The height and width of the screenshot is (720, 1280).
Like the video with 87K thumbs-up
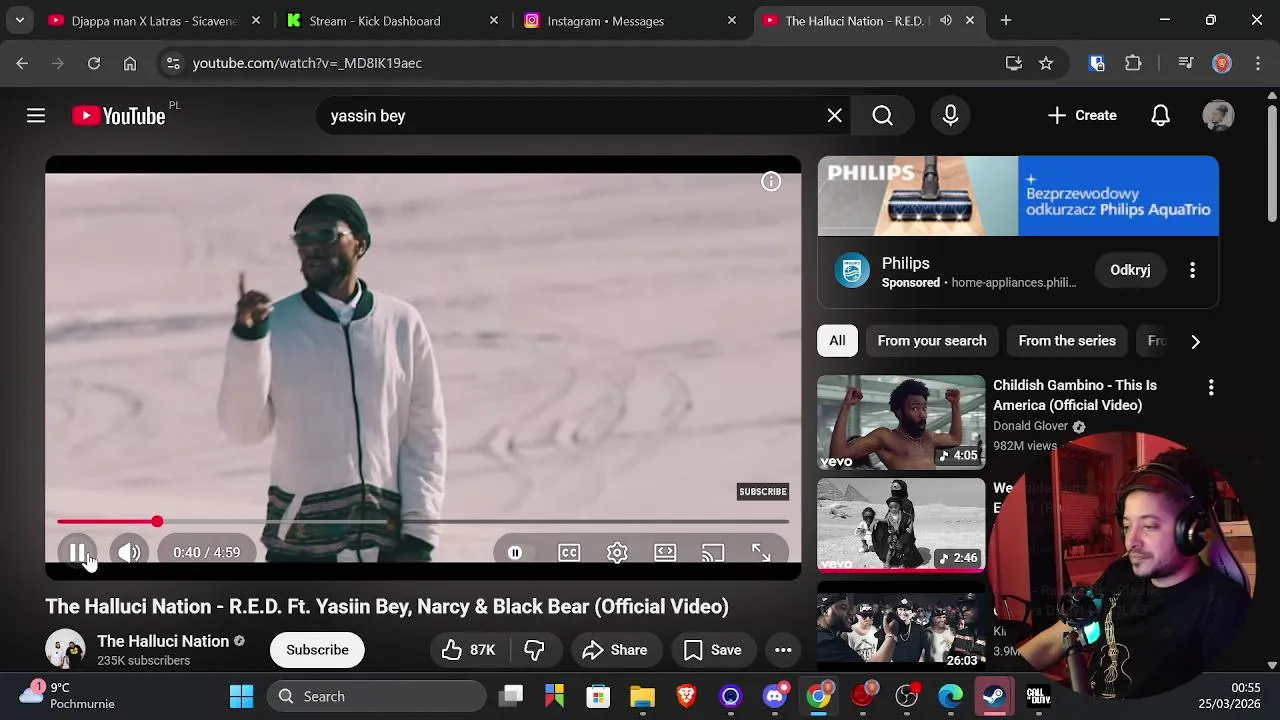pos(469,650)
